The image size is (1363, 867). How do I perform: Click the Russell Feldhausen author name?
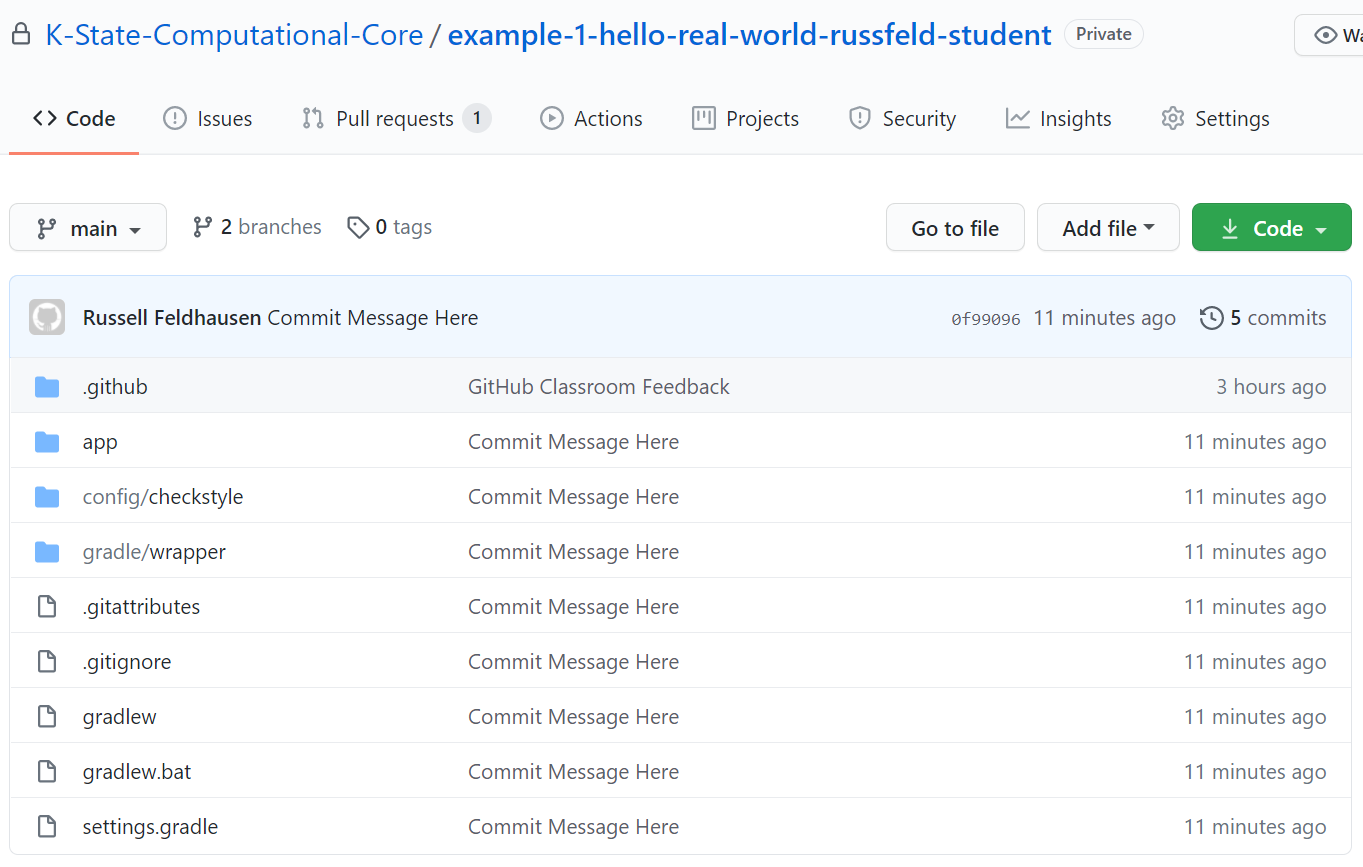172,318
